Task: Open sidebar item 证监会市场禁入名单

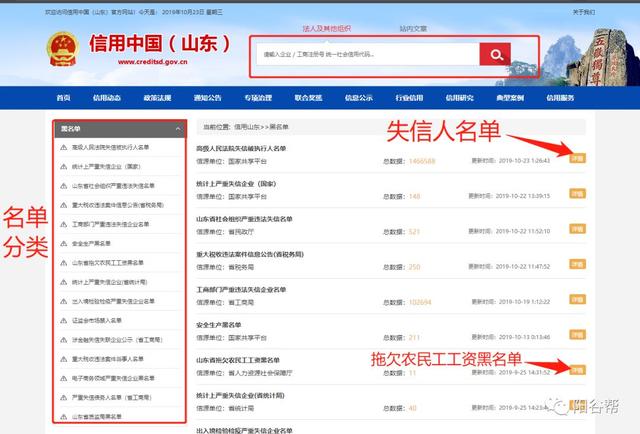Action: [x=97, y=320]
